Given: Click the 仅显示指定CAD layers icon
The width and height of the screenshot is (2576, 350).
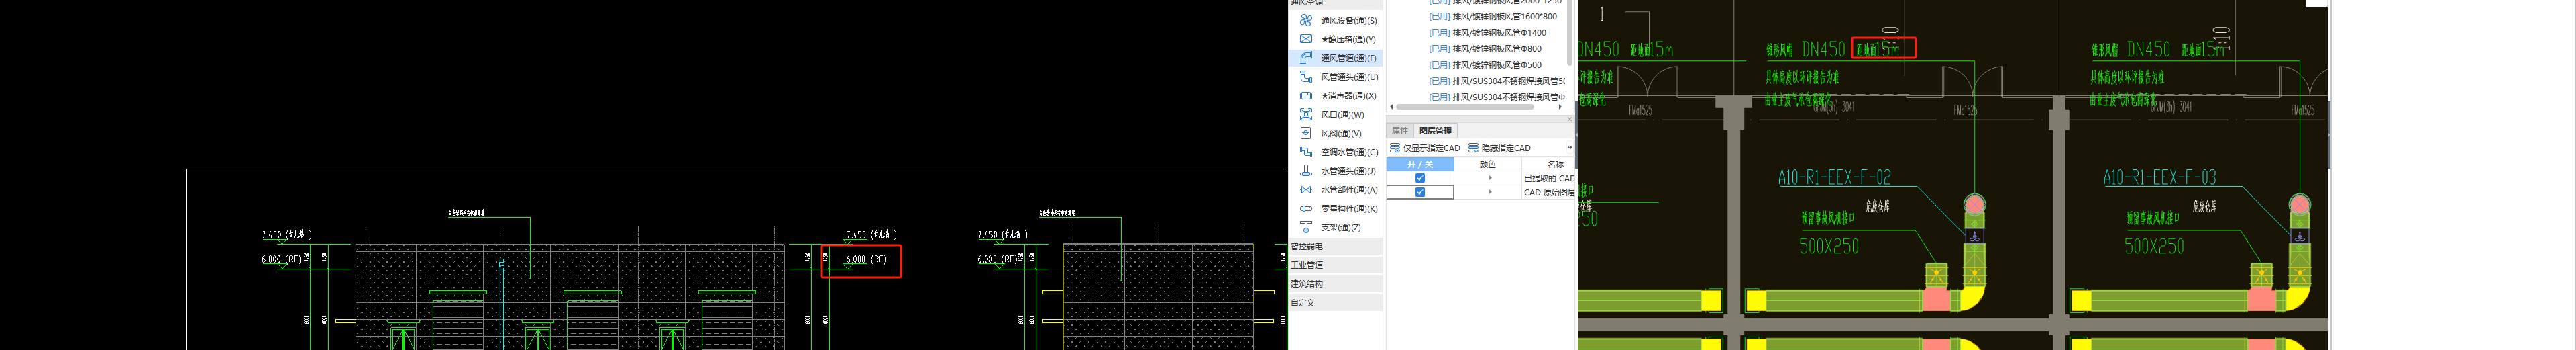Looking at the screenshot, I should pyautogui.click(x=1395, y=148).
